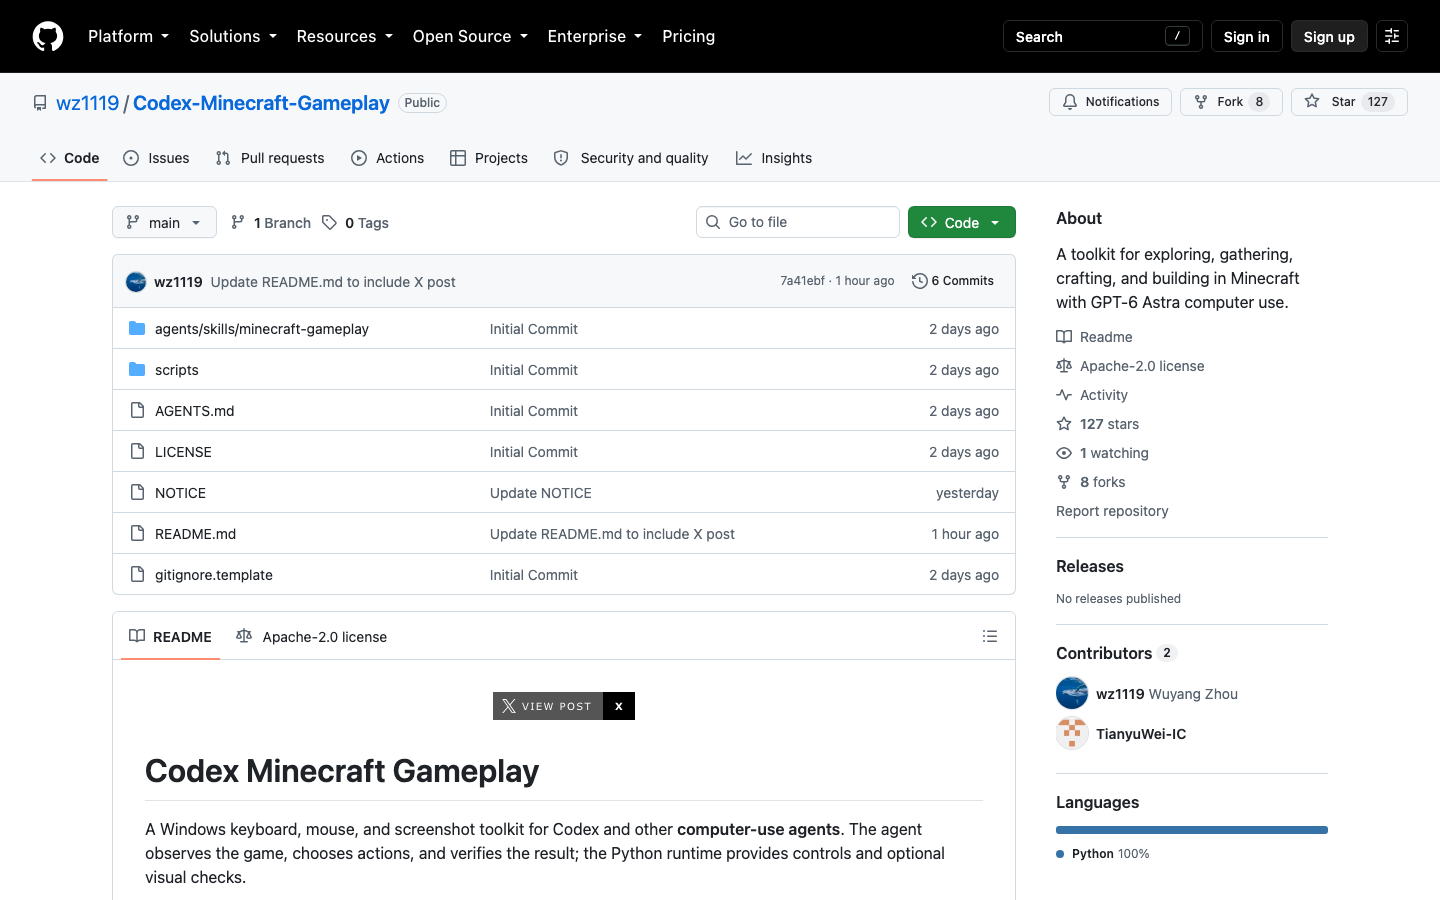Focus the Go to file field

tap(798, 222)
